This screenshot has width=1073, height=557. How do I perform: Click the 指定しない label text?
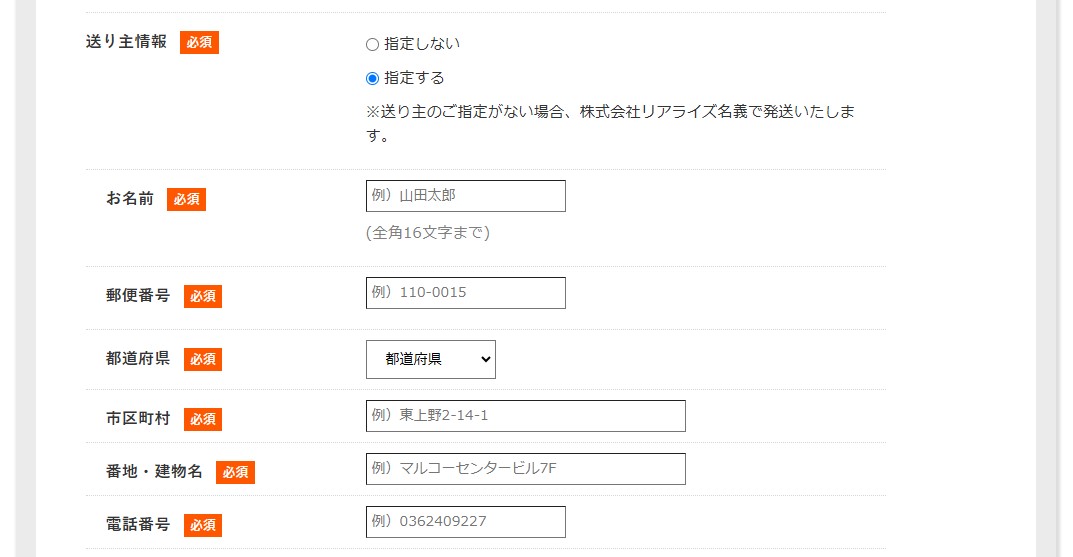pos(422,44)
